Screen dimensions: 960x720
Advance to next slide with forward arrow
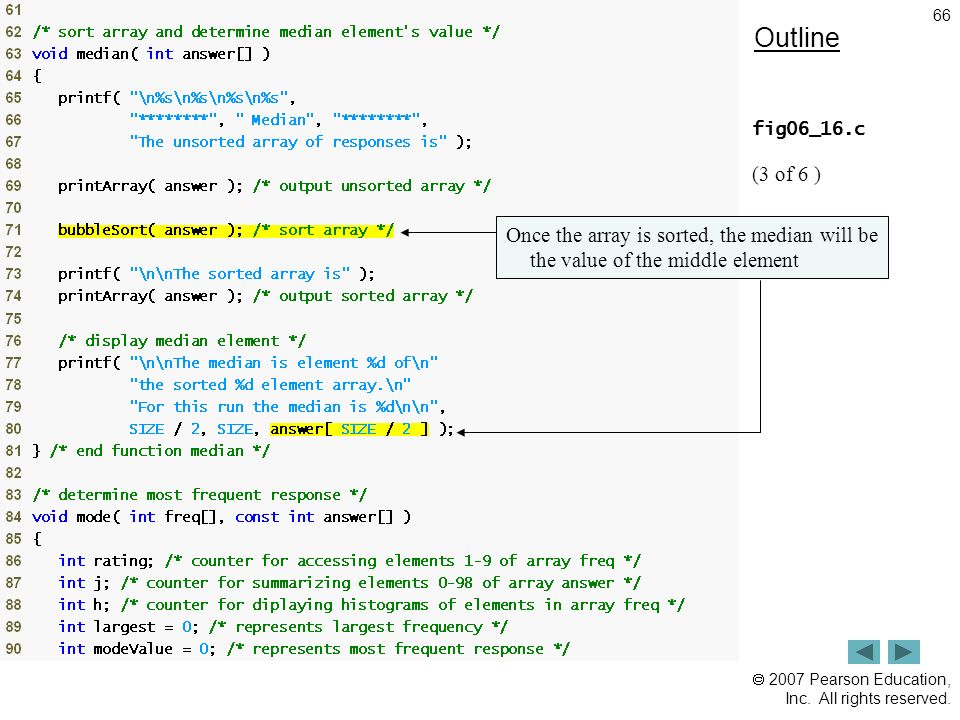coord(904,651)
